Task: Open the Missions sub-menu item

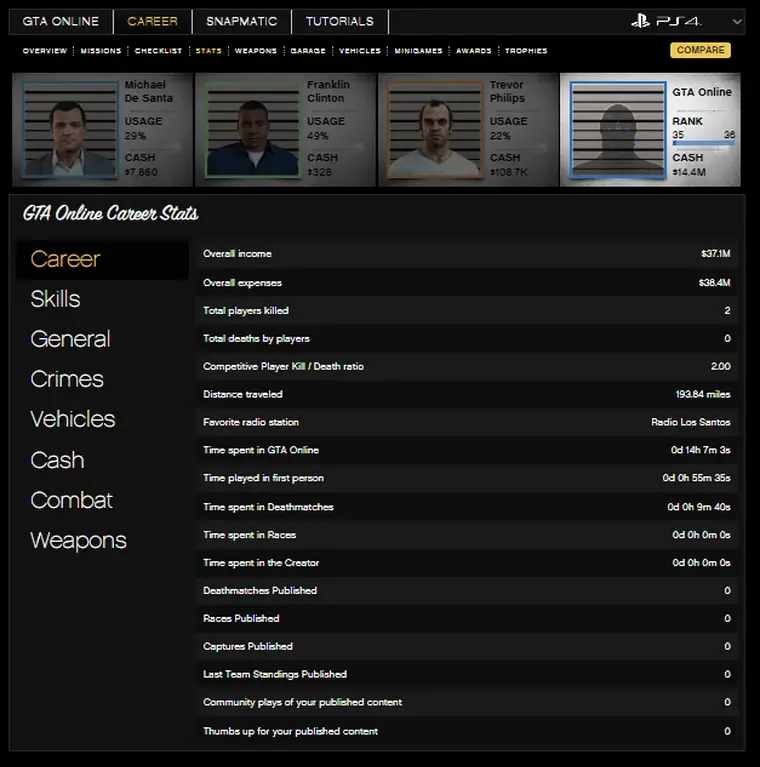Action: point(101,51)
